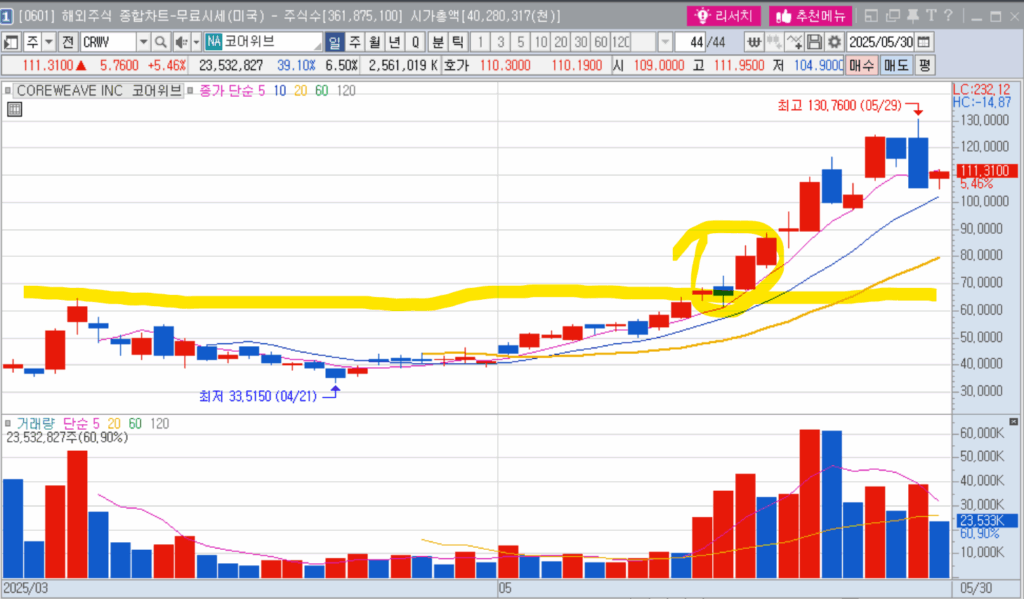Switch to tick (틱) chart
Screen dimensions: 1024x599
pos(458,42)
